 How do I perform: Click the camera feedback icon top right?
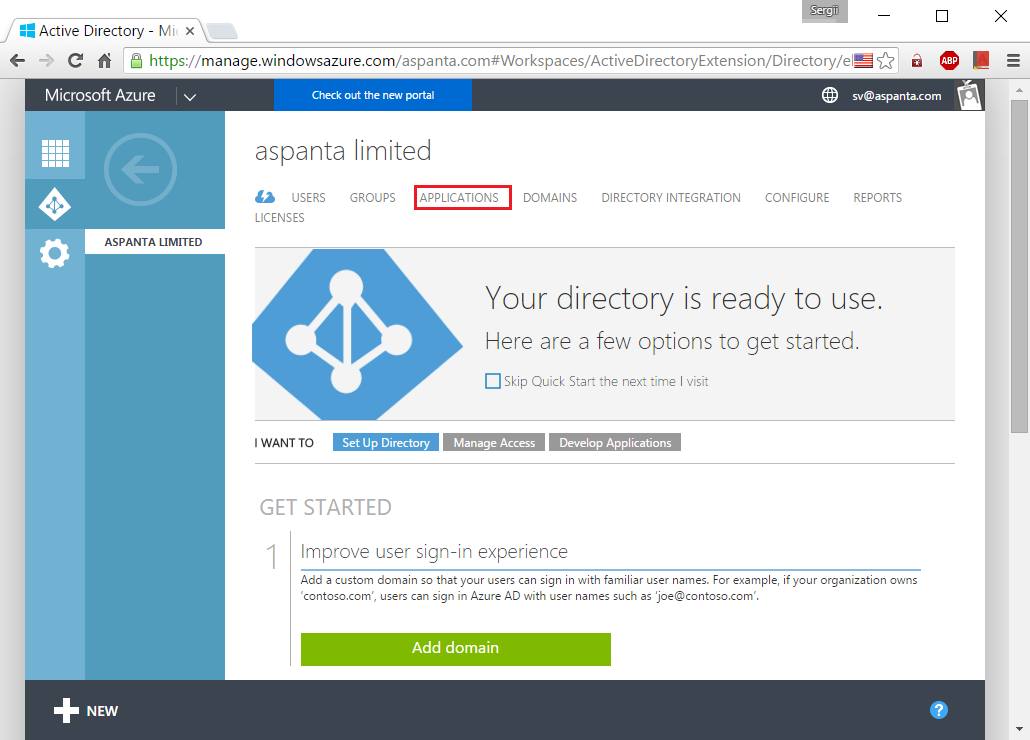[x=967, y=95]
